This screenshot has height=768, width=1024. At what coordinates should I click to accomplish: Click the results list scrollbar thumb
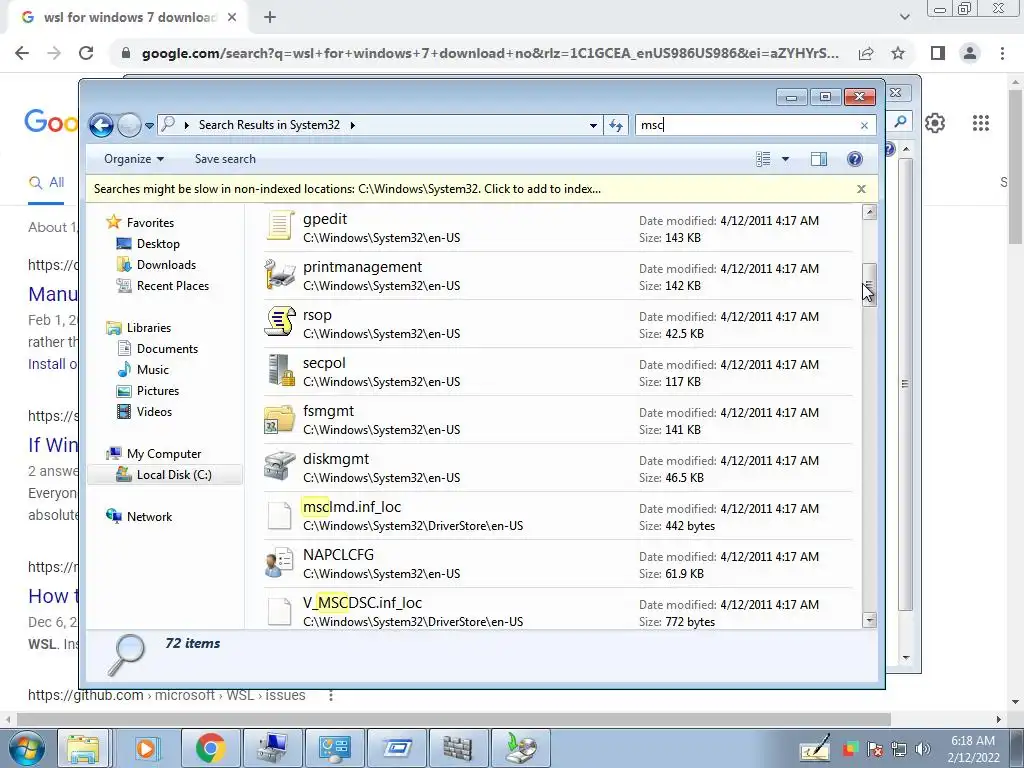click(869, 285)
